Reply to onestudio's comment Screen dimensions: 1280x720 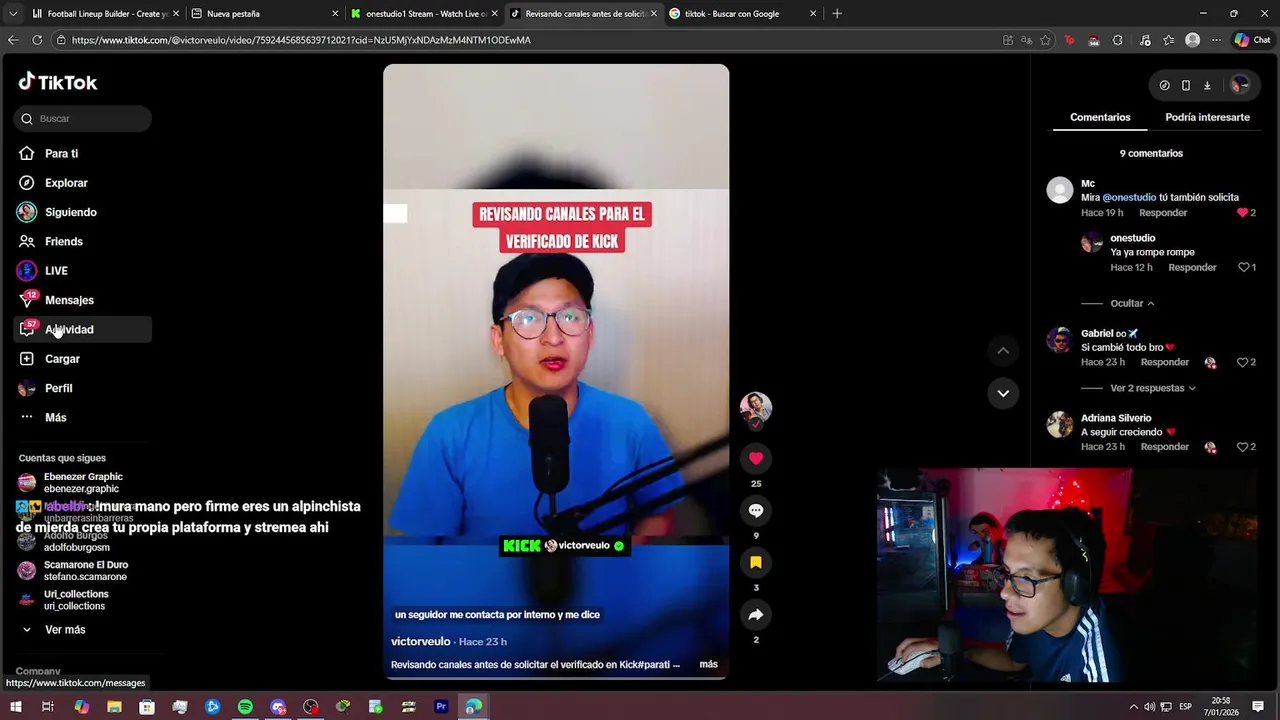[1192, 268]
